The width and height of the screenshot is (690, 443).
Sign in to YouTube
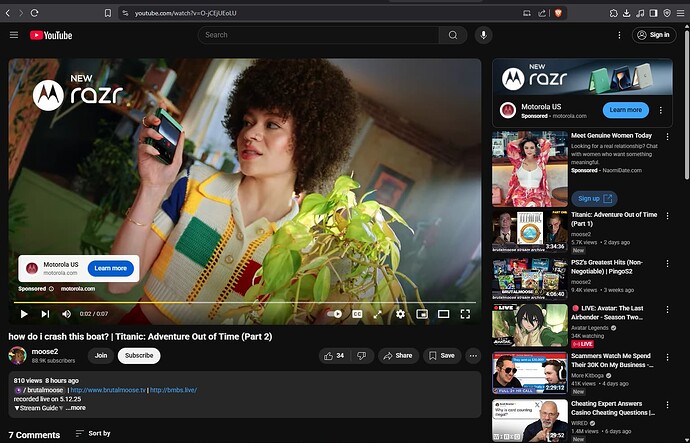coord(654,35)
